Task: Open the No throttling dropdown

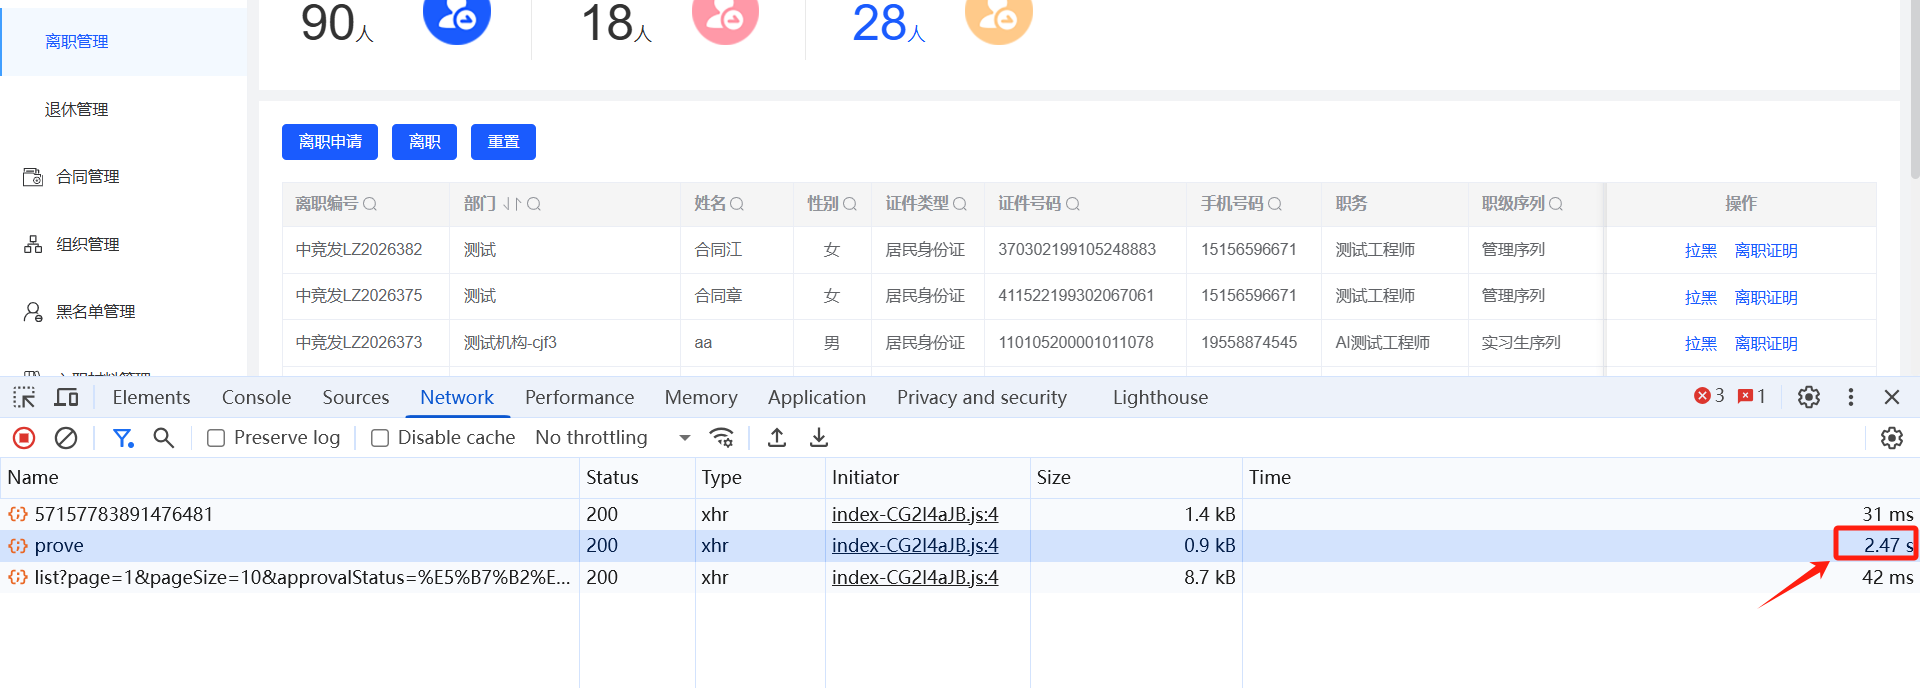Action: click(x=612, y=438)
